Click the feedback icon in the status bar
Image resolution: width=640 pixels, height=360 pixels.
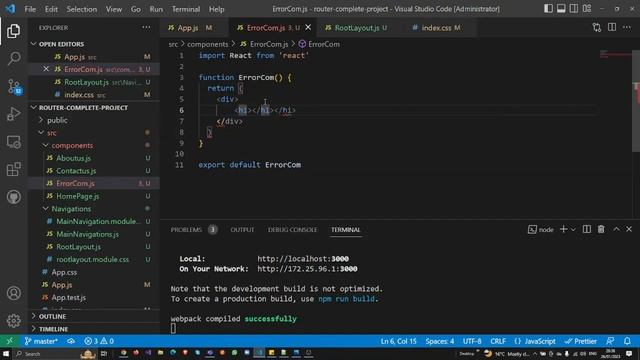click(x=610, y=341)
